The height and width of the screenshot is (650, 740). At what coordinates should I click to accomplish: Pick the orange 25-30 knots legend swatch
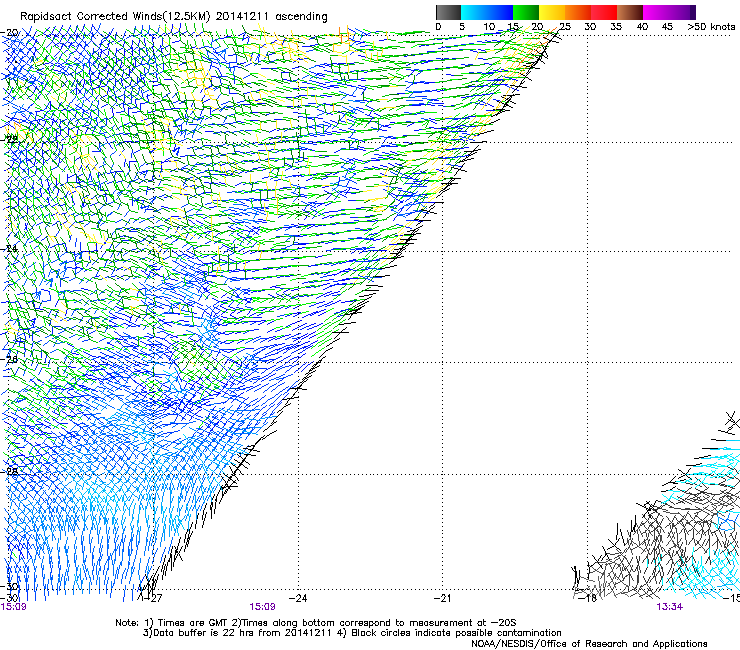(578, 12)
